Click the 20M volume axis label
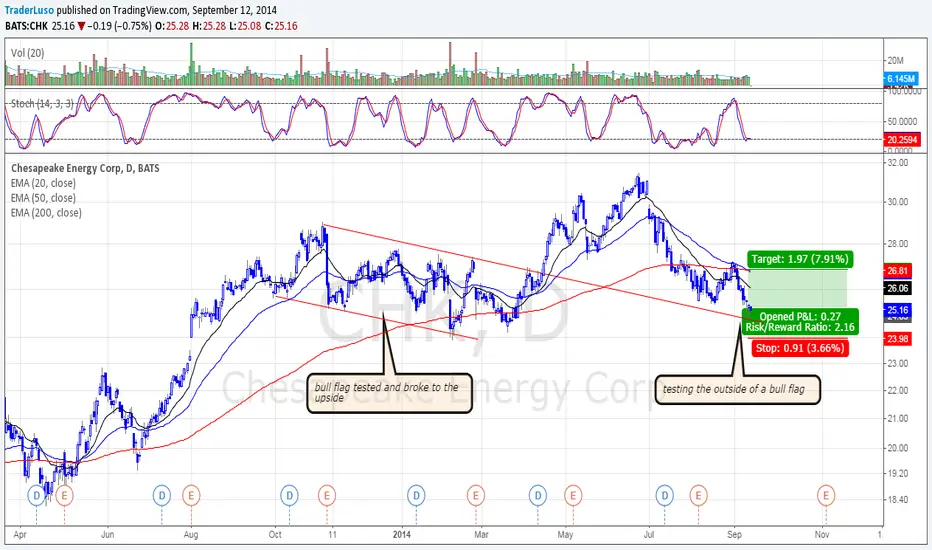The width and height of the screenshot is (932, 550). point(896,61)
